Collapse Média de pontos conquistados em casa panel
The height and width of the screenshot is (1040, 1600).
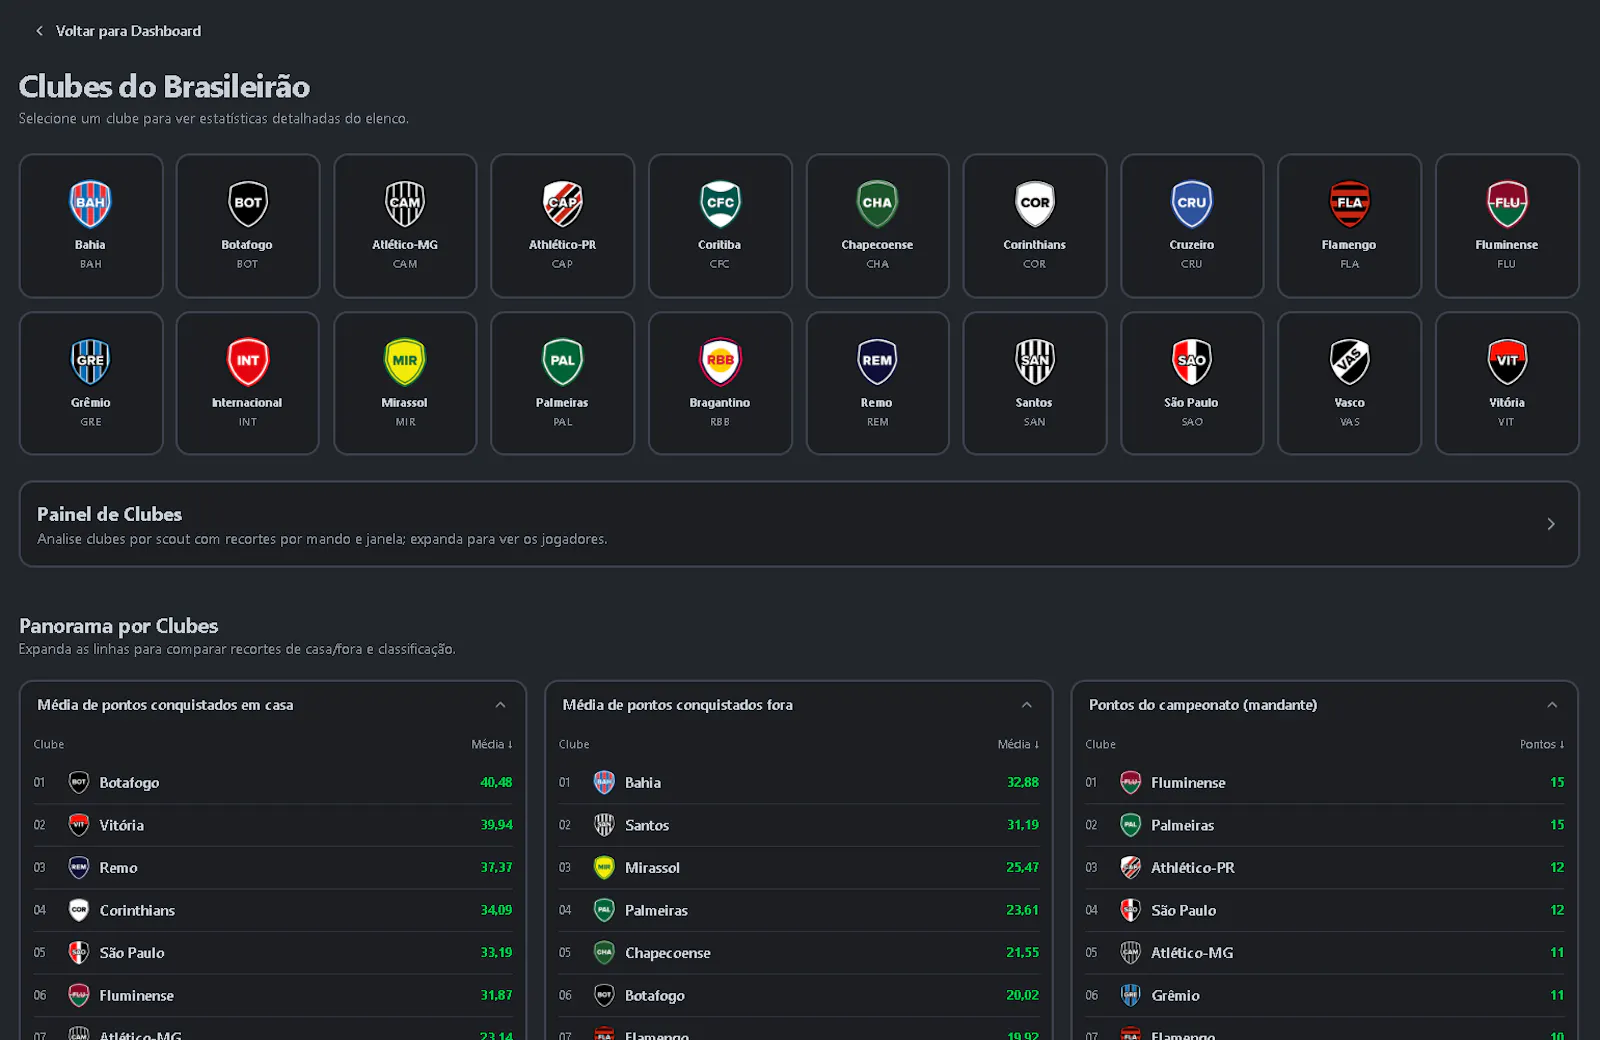tap(500, 705)
